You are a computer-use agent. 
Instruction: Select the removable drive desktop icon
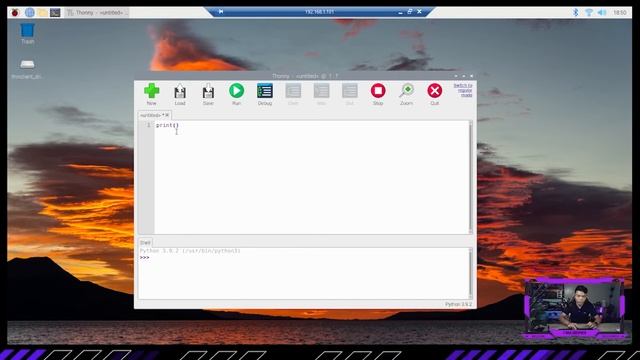pyautogui.click(x=27, y=69)
